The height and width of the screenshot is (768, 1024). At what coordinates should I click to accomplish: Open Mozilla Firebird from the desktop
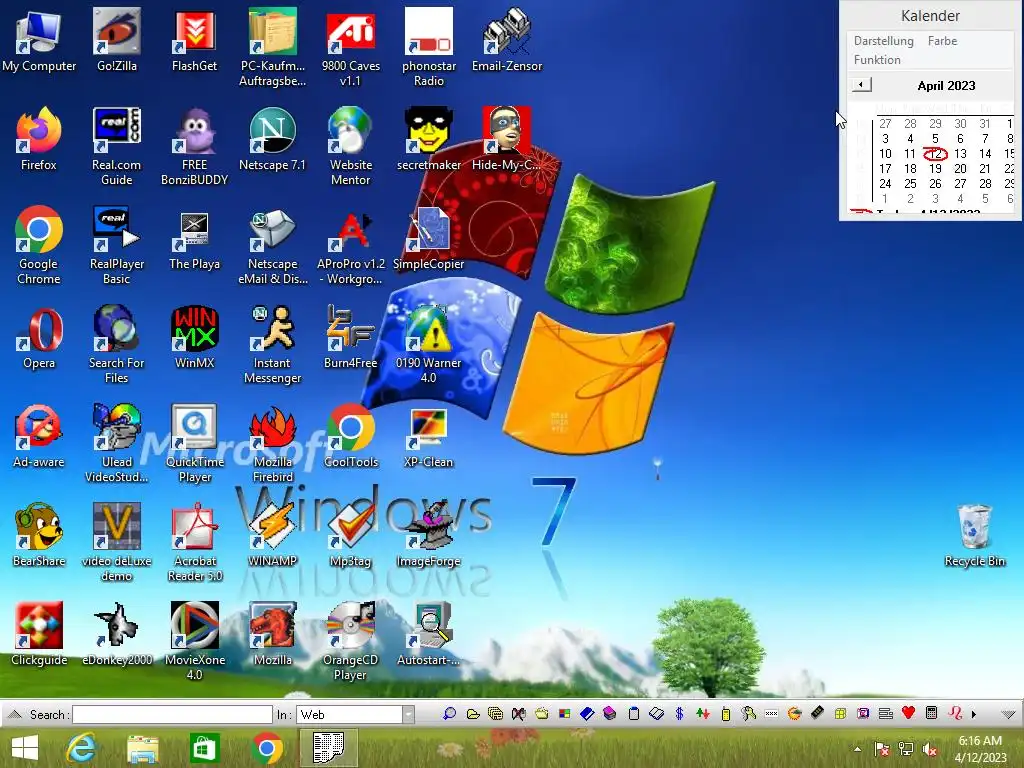(x=272, y=443)
